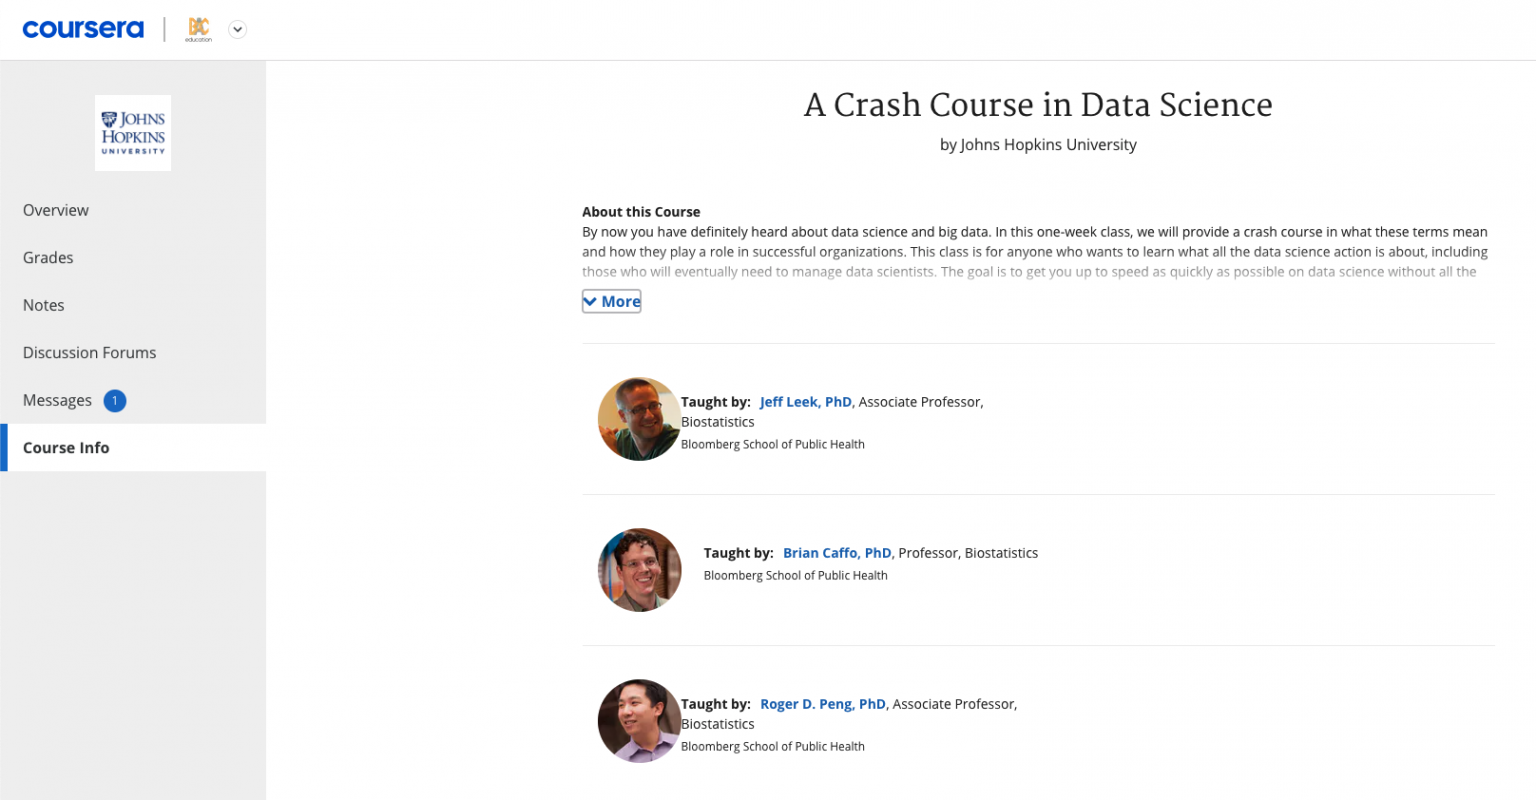Click the chevron icon next to More
The width and height of the screenshot is (1536, 800).
tap(591, 301)
